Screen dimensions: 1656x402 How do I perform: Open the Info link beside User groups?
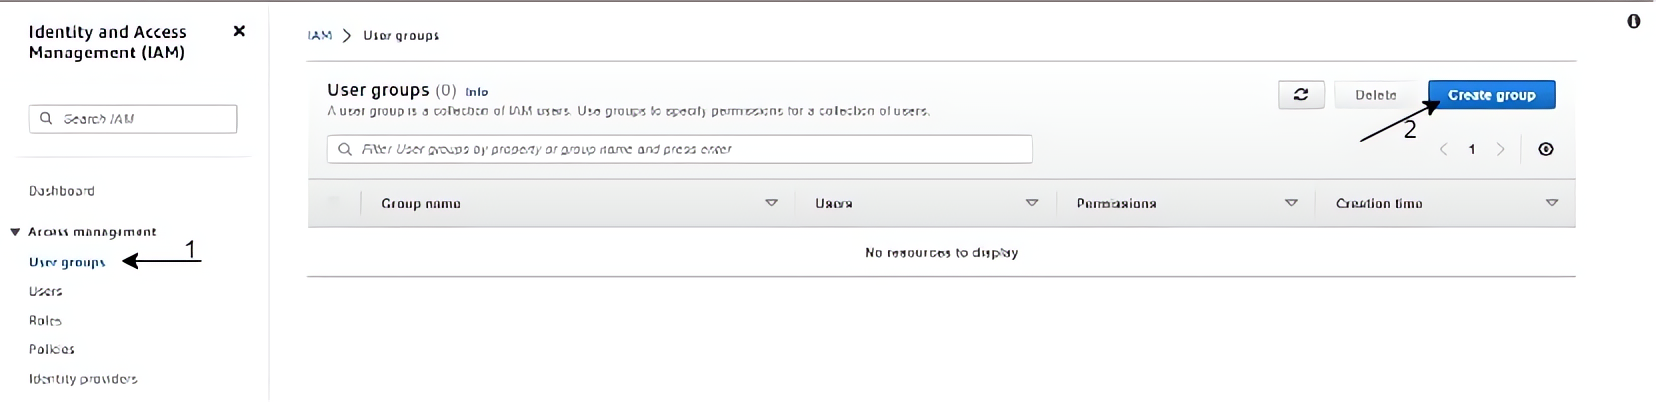477,92
